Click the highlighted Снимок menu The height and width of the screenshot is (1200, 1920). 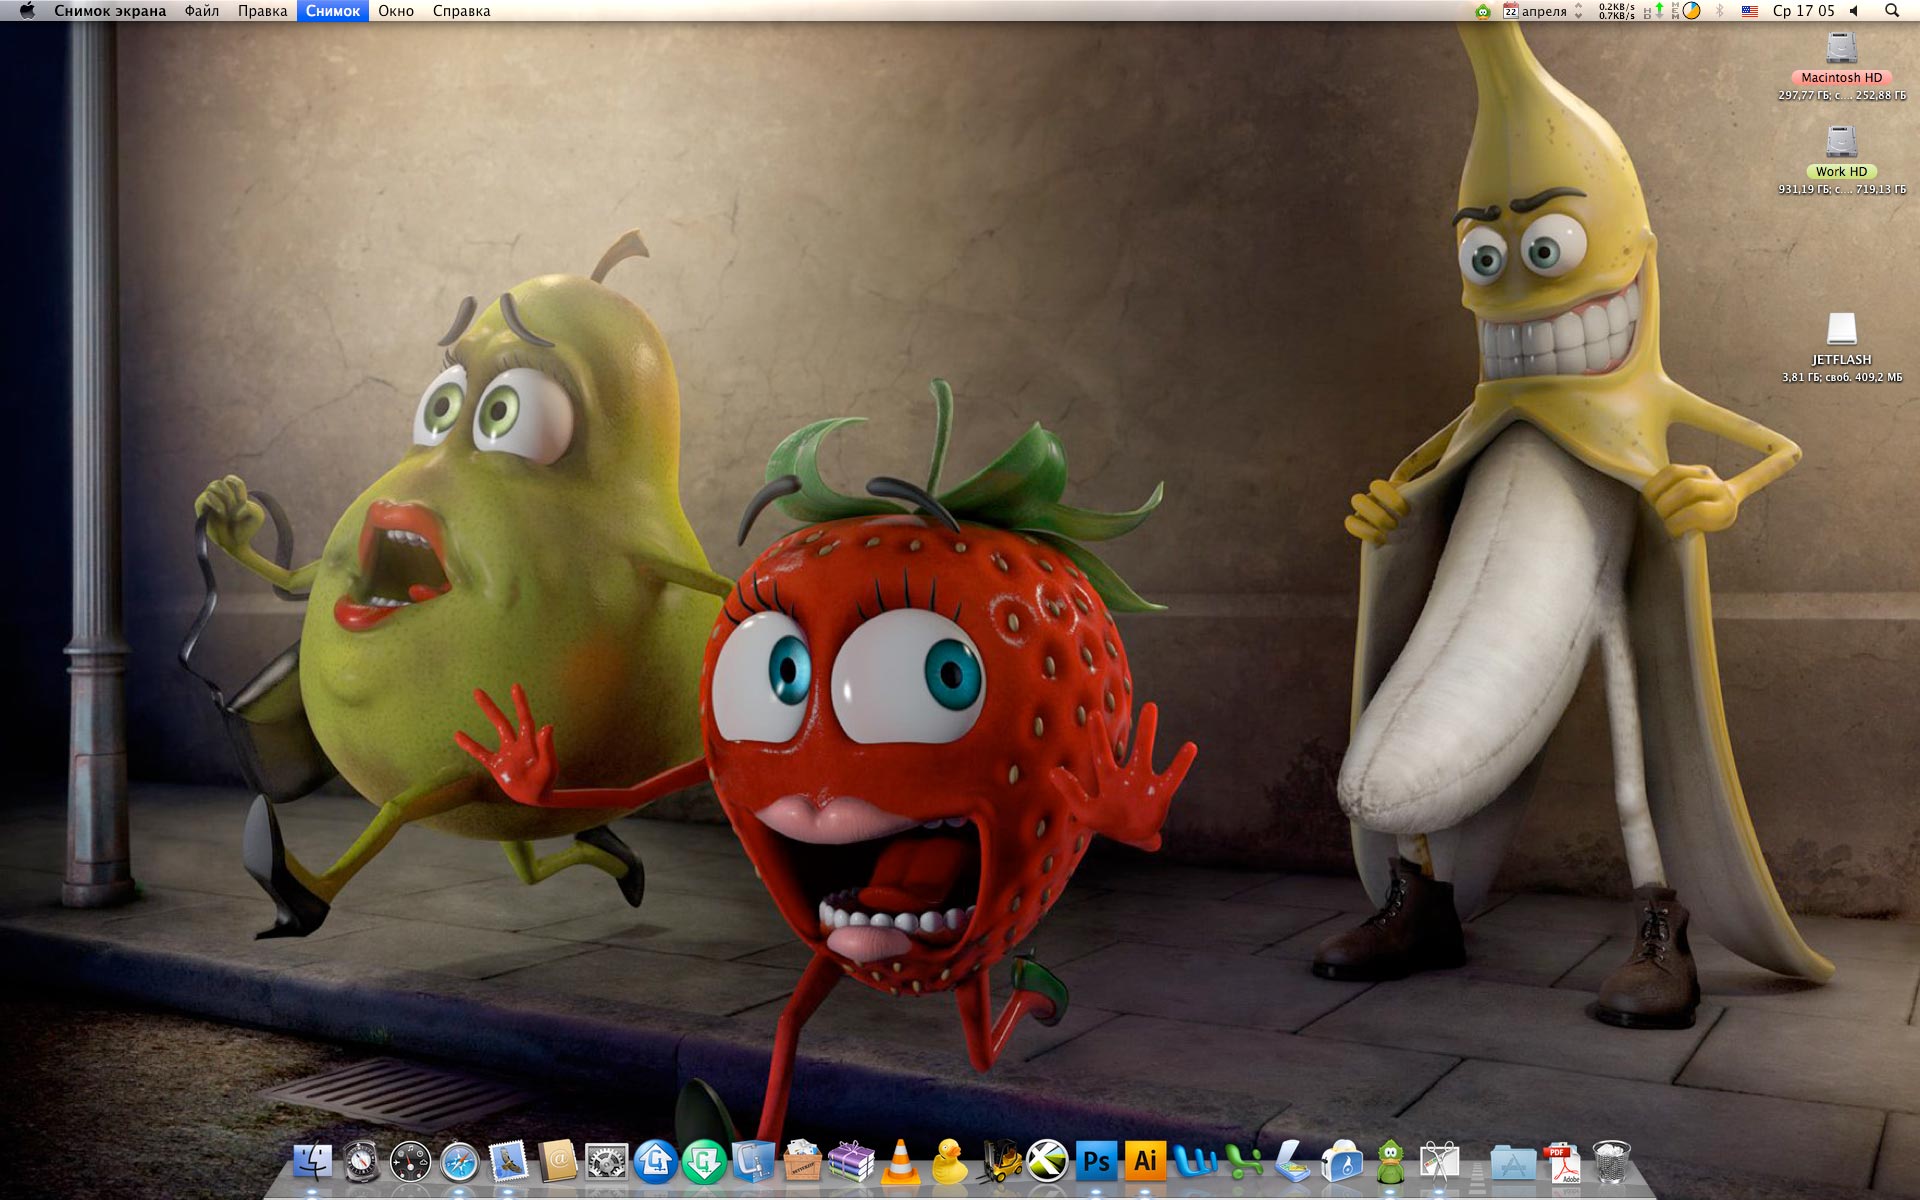(x=333, y=11)
